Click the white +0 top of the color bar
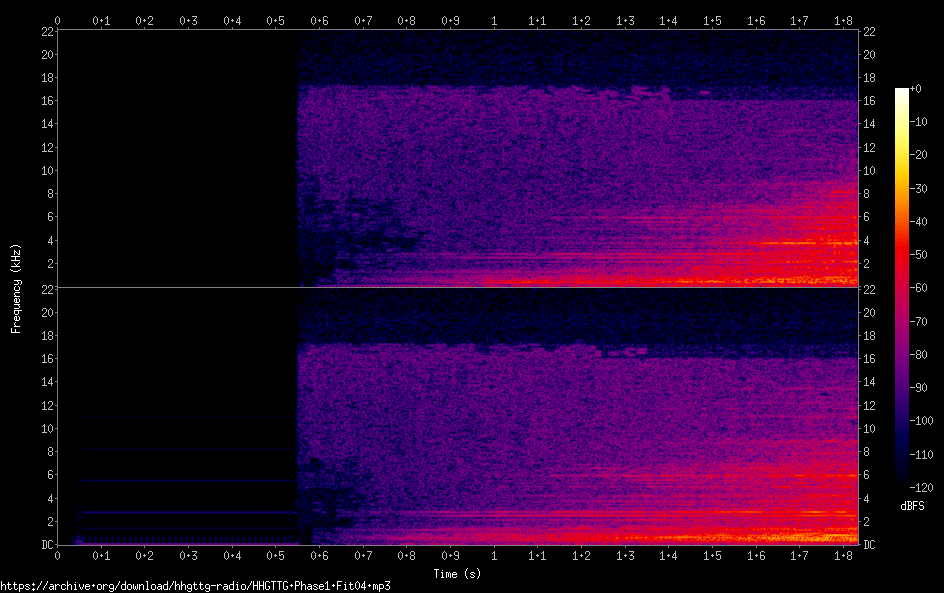Screen dimensions: 944x593 pos(902,91)
